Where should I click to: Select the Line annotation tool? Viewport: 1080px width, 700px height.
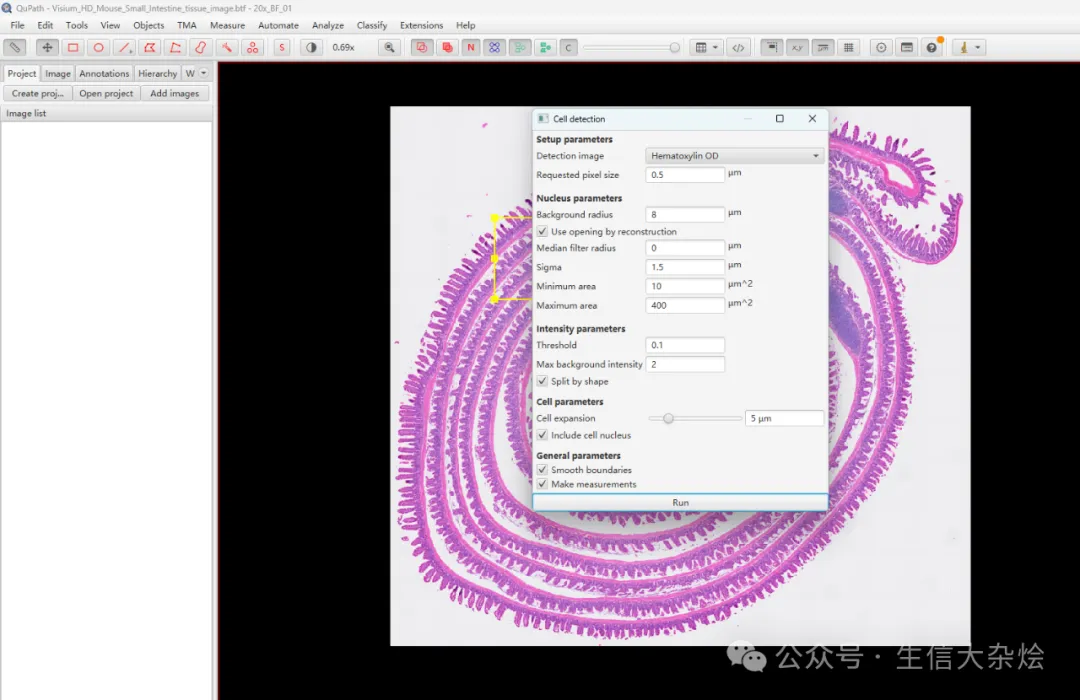pyautogui.click(x=124, y=48)
